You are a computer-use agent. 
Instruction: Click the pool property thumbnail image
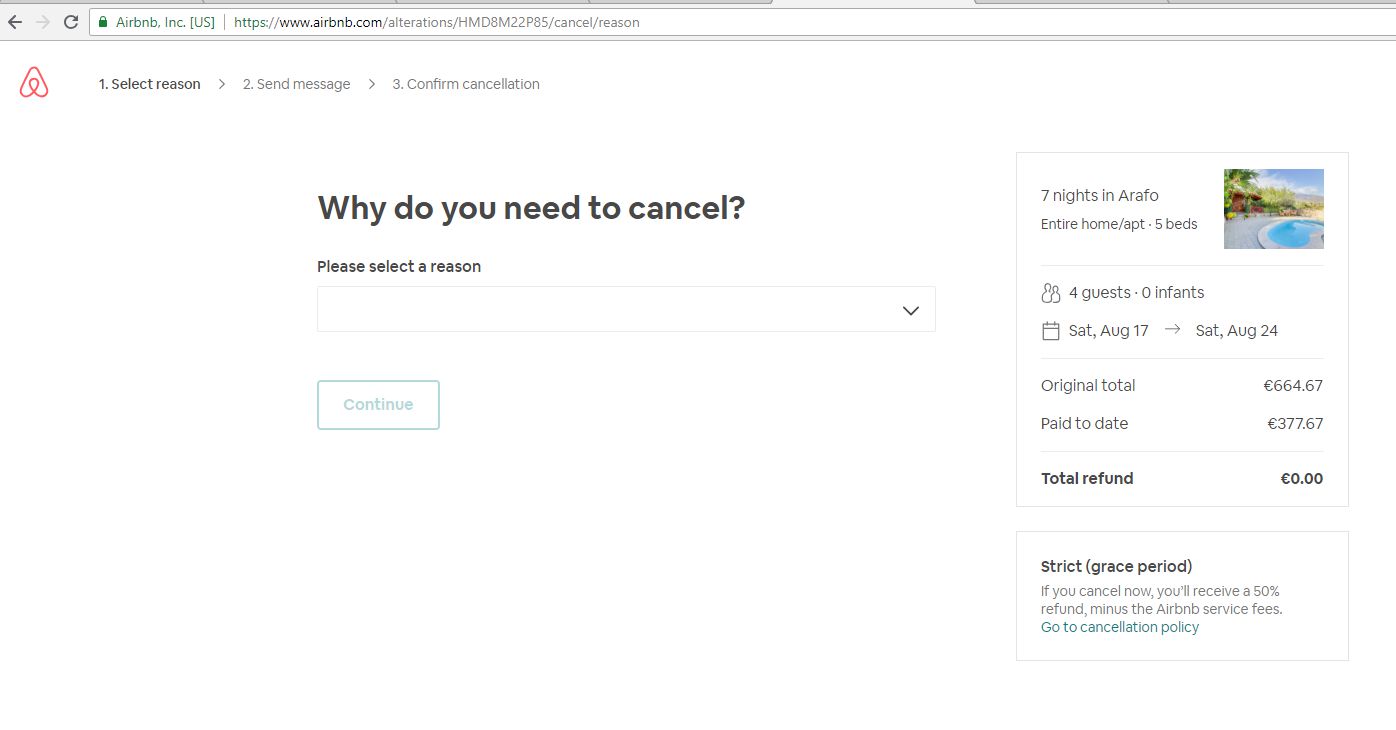pyautogui.click(x=1273, y=208)
